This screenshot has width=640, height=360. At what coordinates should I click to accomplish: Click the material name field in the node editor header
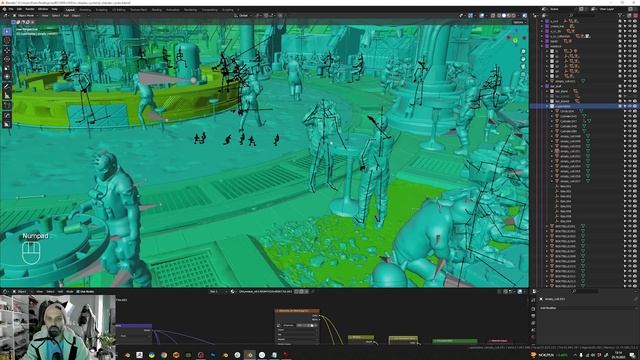tap(265, 291)
